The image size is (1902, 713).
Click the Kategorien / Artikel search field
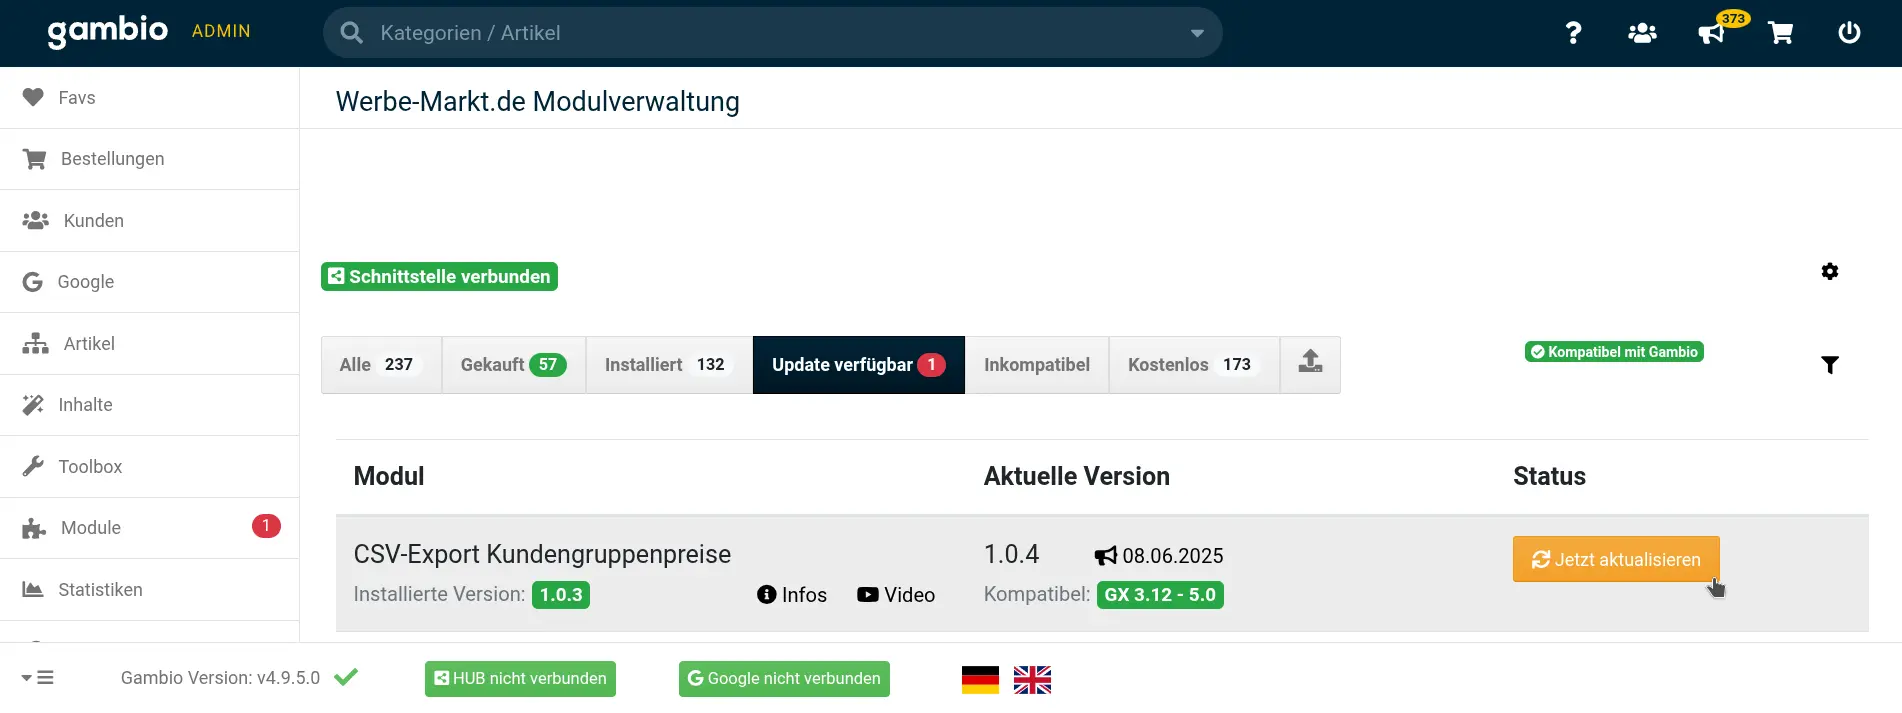772,33
